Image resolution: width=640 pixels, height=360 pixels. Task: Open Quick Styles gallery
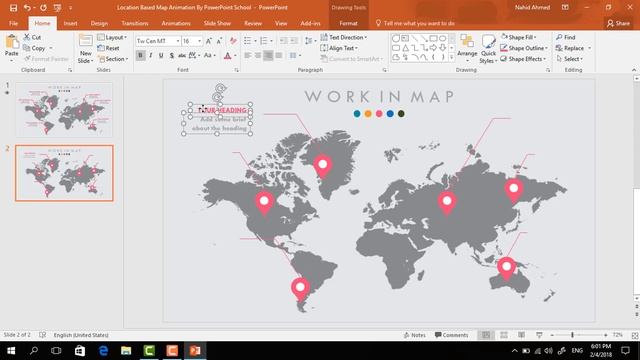click(488, 49)
